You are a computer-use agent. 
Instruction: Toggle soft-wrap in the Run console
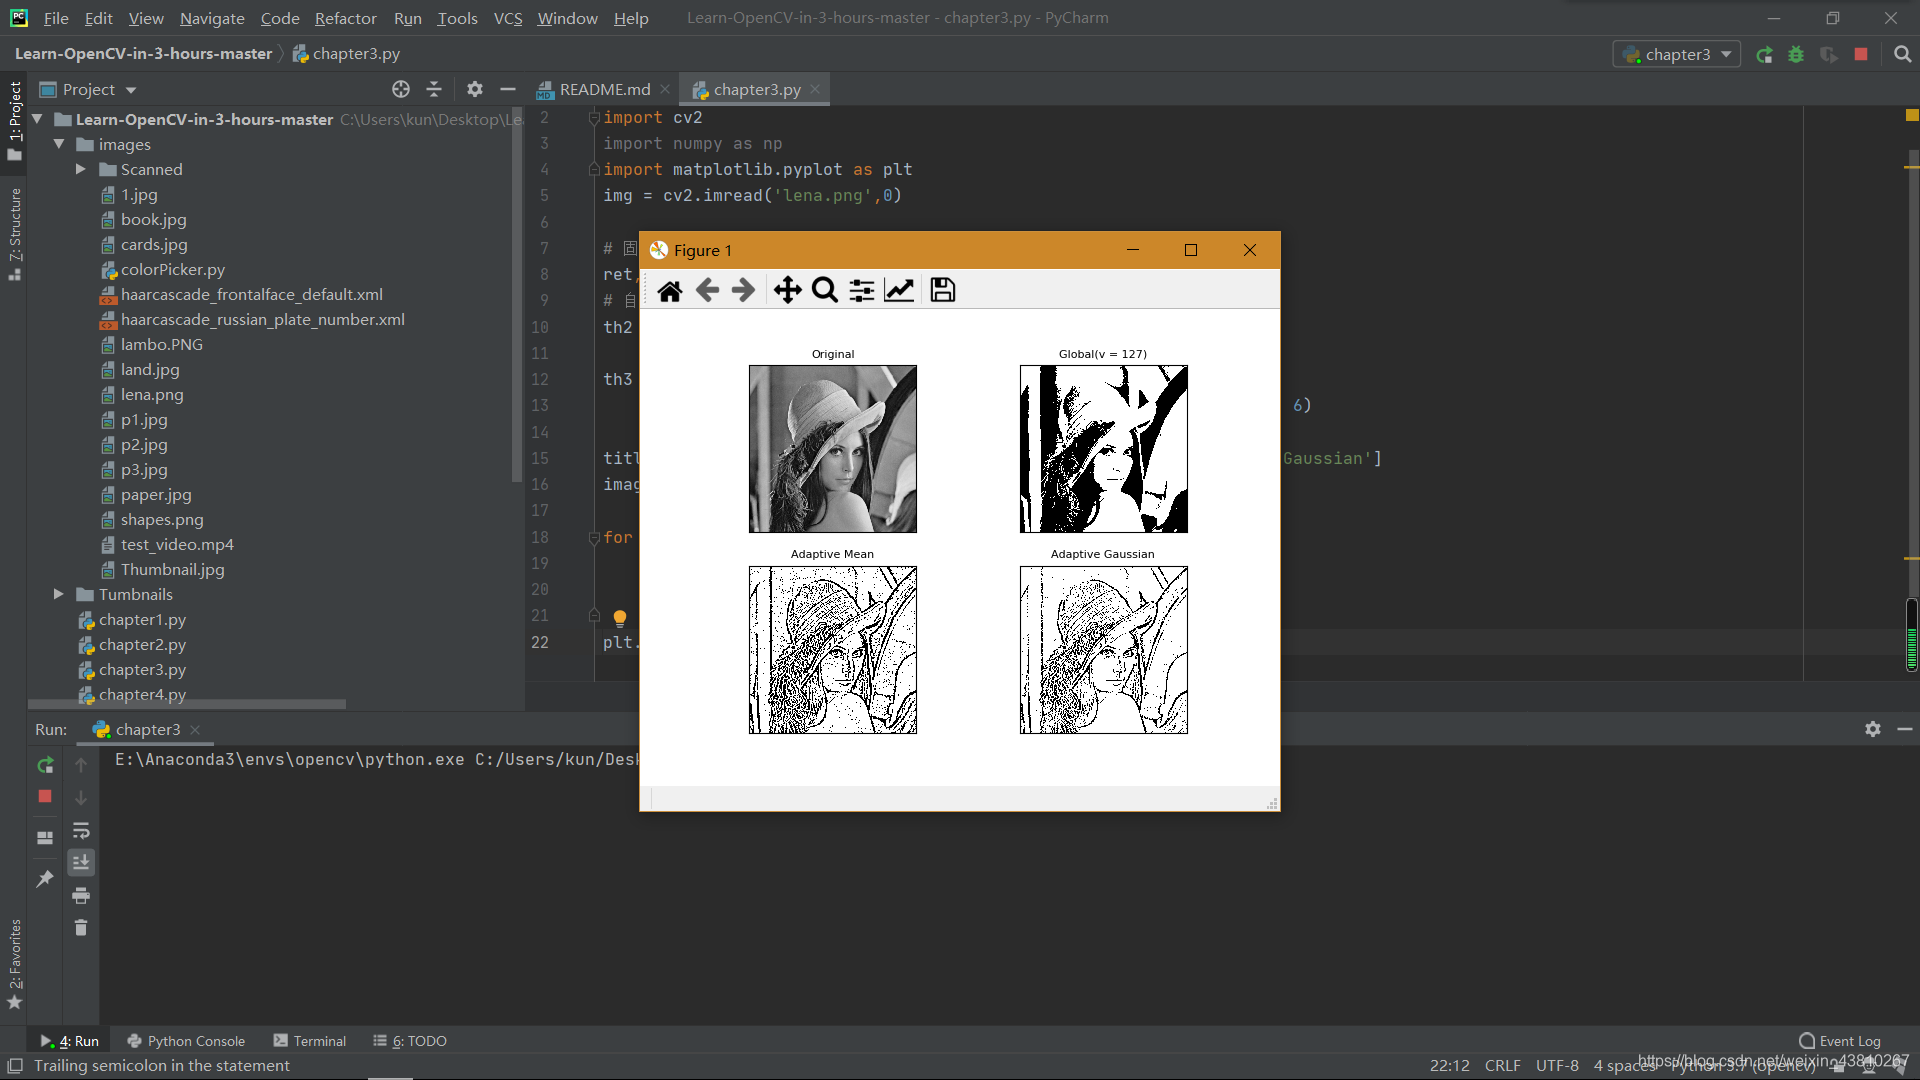[81, 831]
